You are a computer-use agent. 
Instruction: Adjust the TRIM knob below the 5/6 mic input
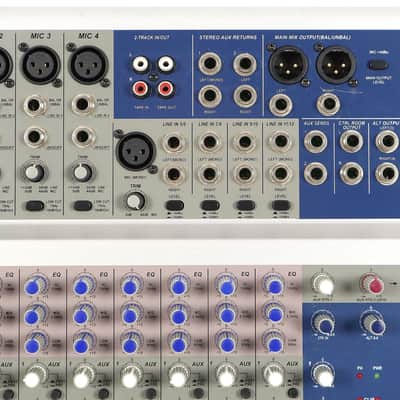coord(135,201)
